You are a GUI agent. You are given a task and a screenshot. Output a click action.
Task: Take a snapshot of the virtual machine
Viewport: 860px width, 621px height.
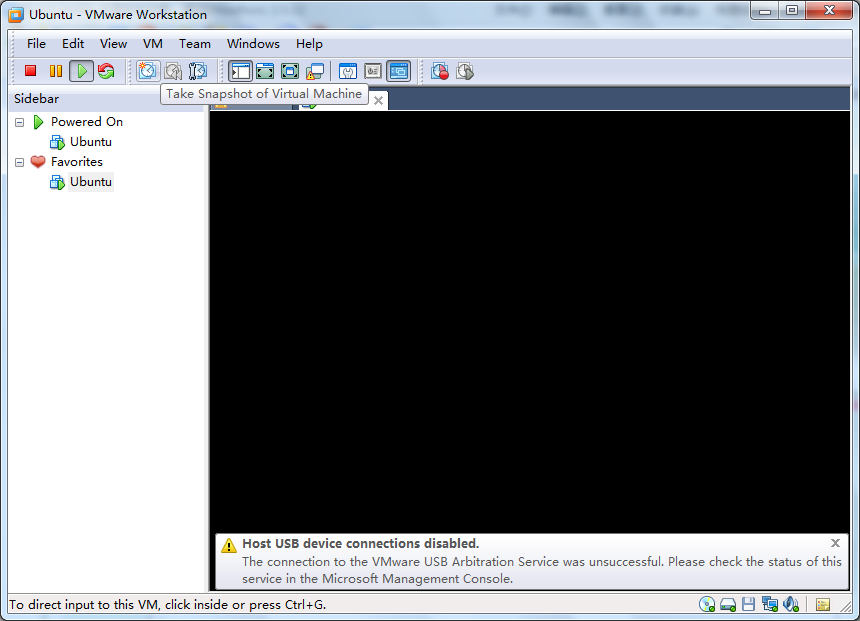147,71
